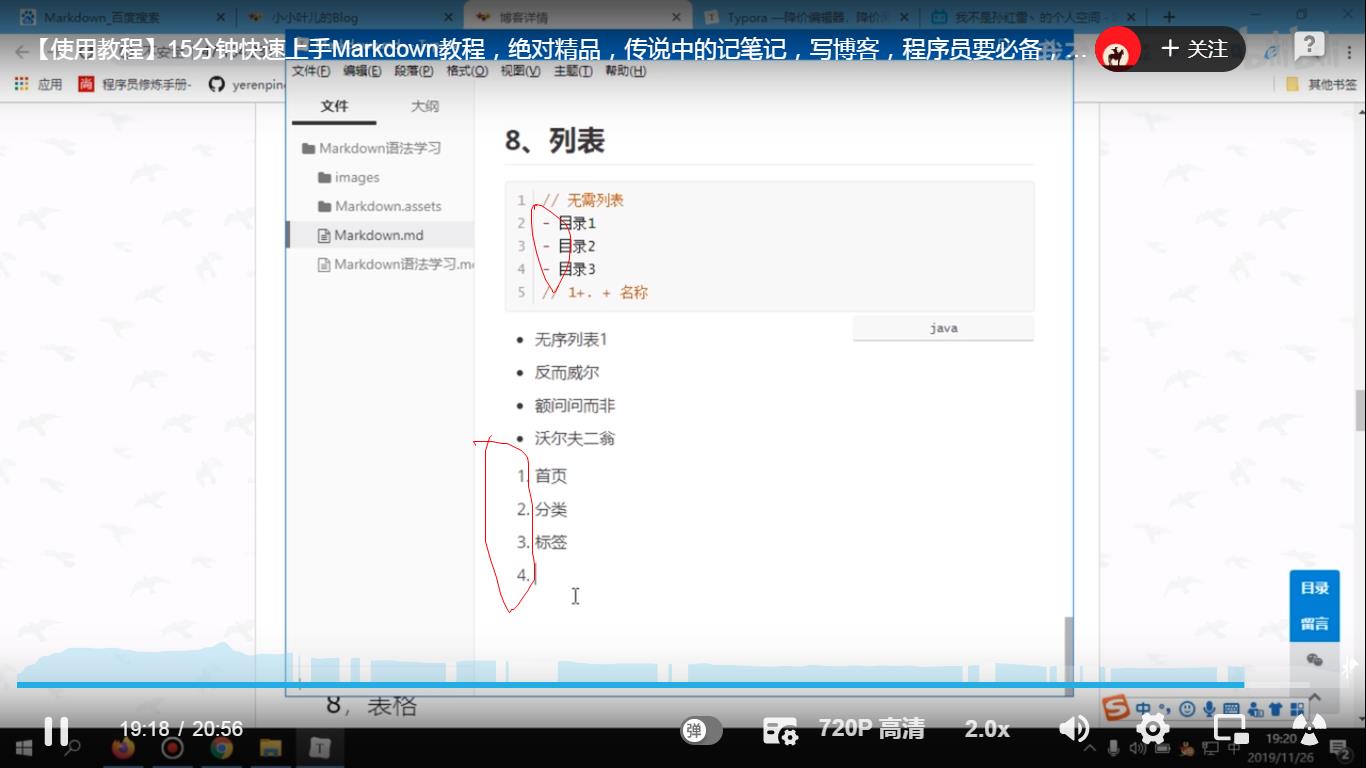The height and width of the screenshot is (768, 1366).
Task: Open Typora 视图(V) menu
Action: tap(520, 71)
